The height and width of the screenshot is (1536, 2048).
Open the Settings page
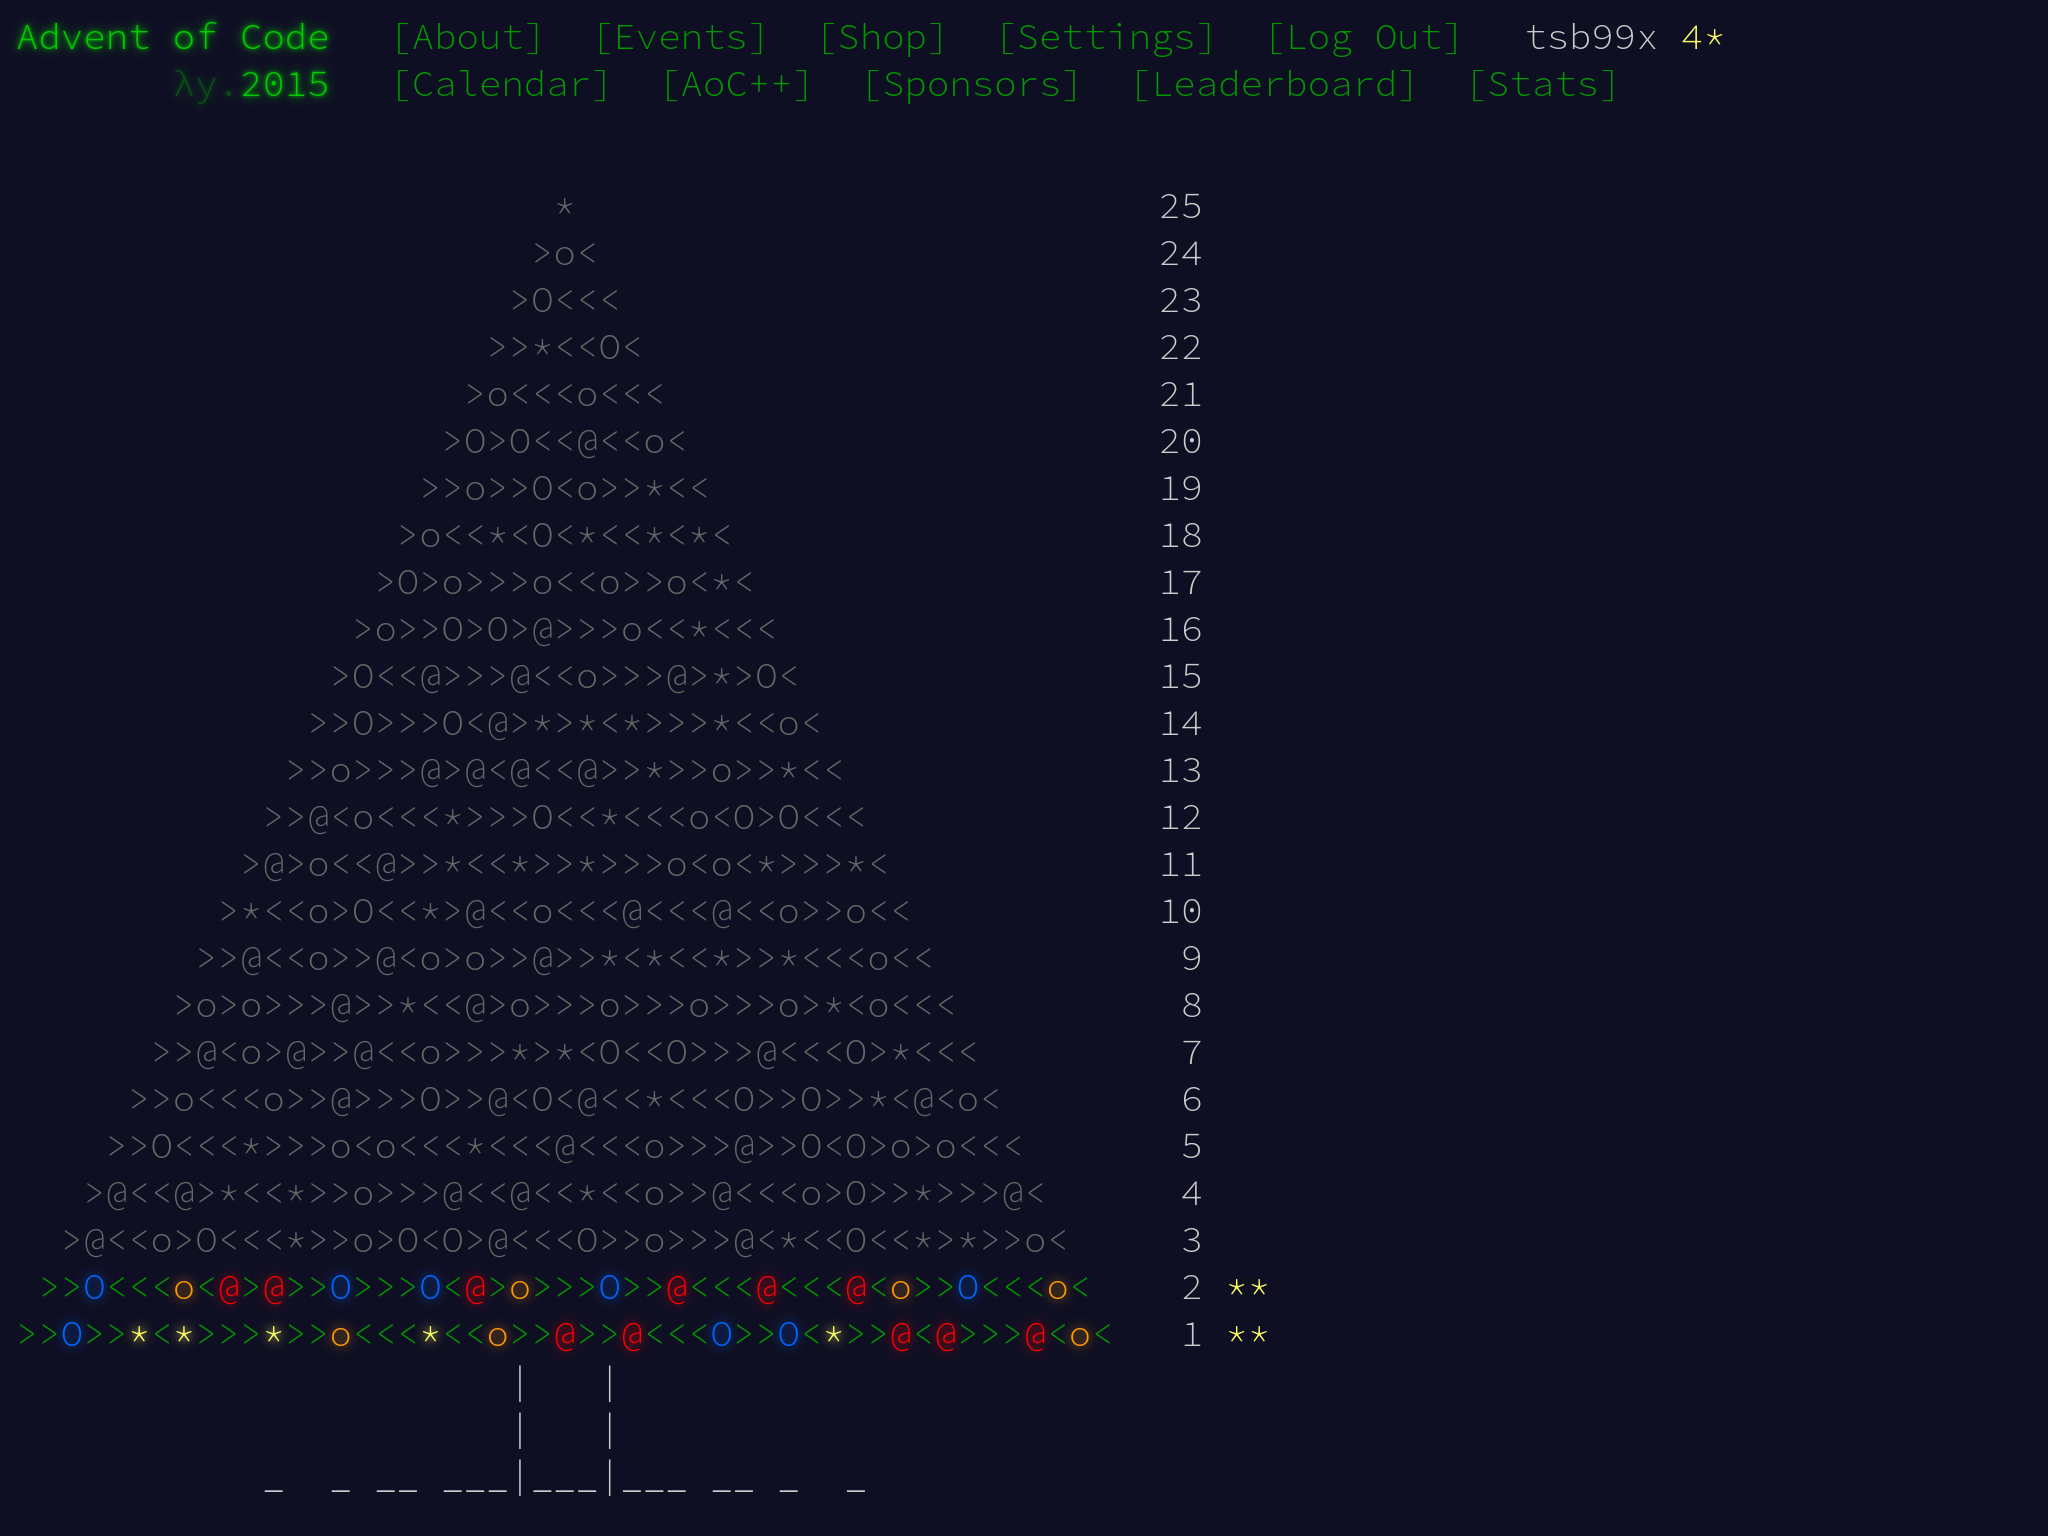[x=1106, y=38]
